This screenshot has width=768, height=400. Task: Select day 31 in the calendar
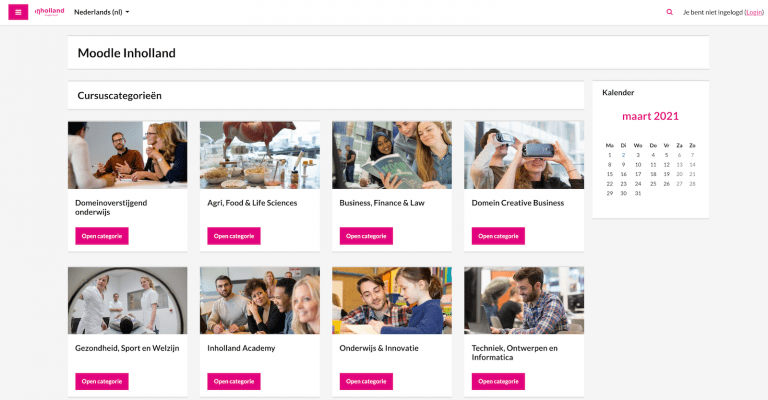click(x=638, y=193)
